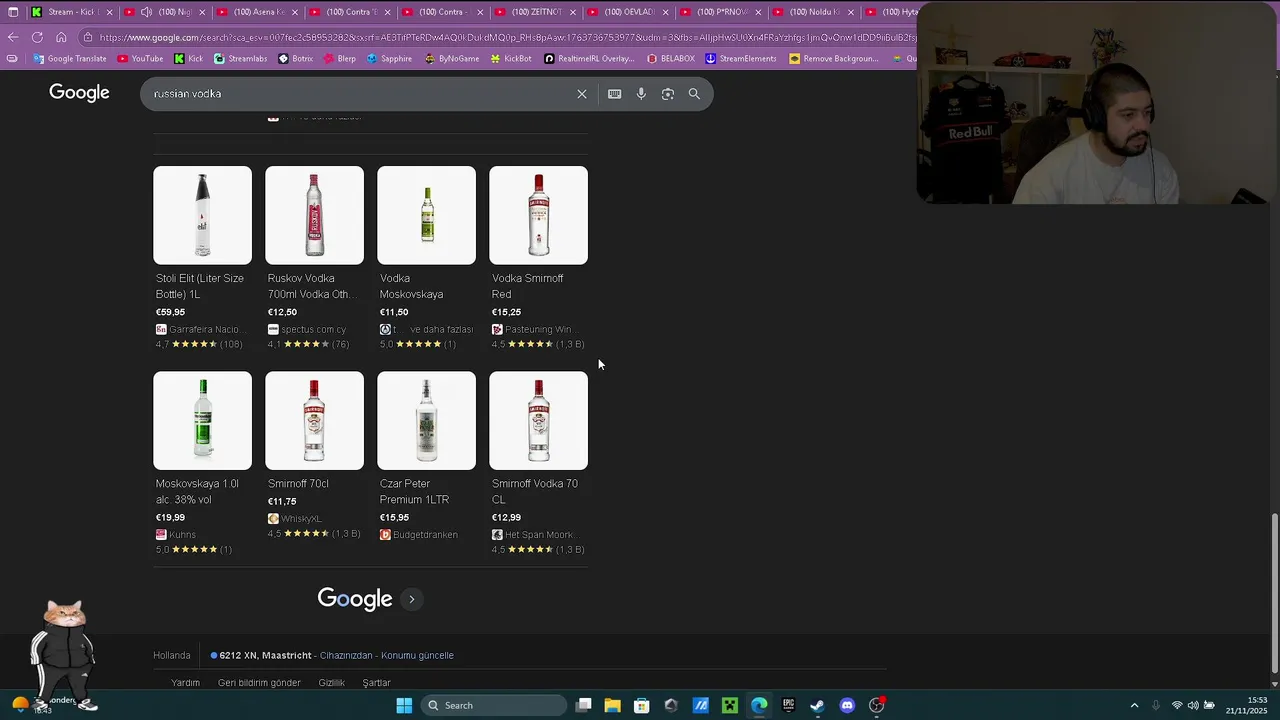Click Konumu güncelle location link
Image resolution: width=1280 pixels, height=720 pixels.
tap(417, 656)
